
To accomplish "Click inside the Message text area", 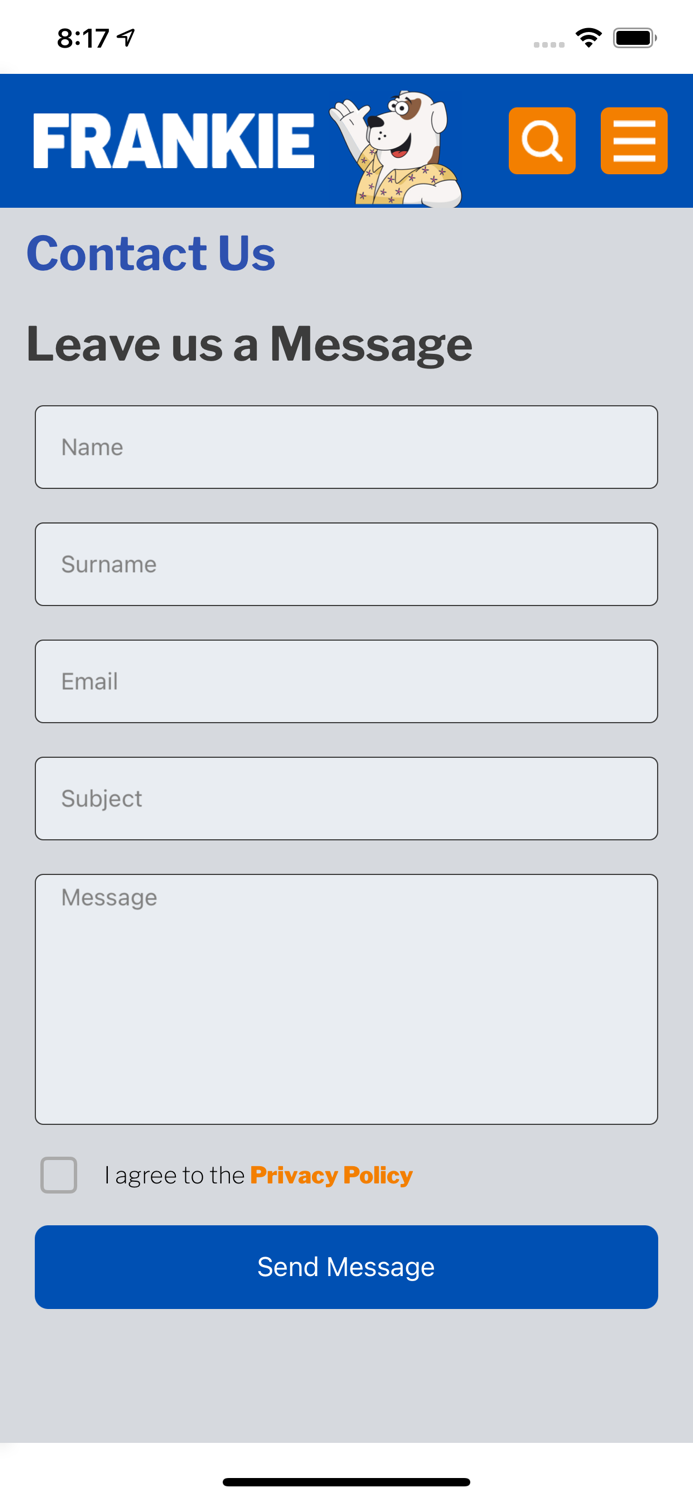I will coord(346,999).
